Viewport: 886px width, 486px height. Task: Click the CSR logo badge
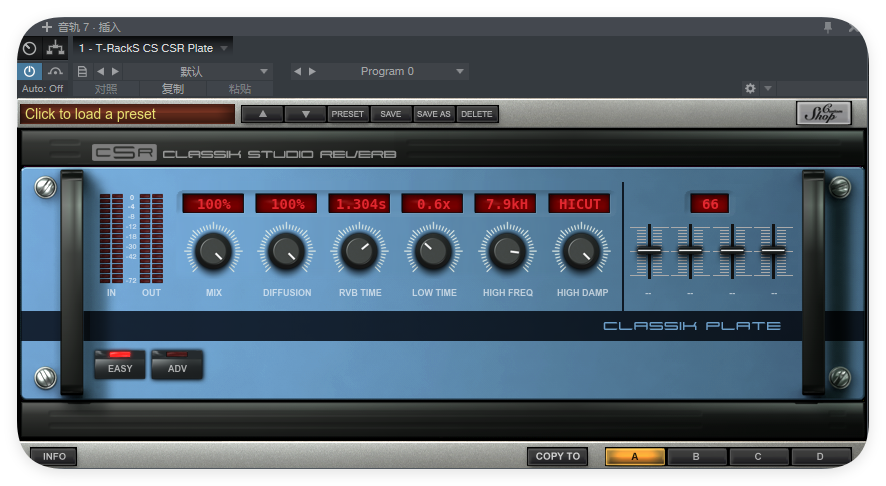tap(124, 153)
